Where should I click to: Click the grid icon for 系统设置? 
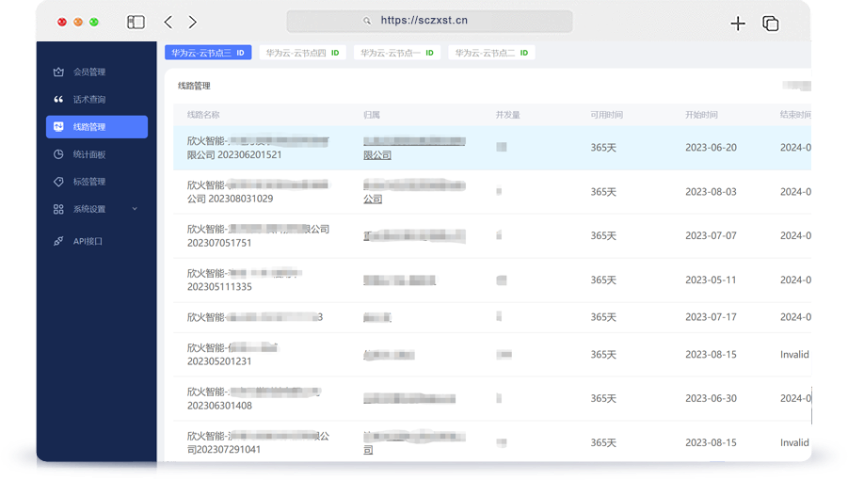tap(58, 209)
